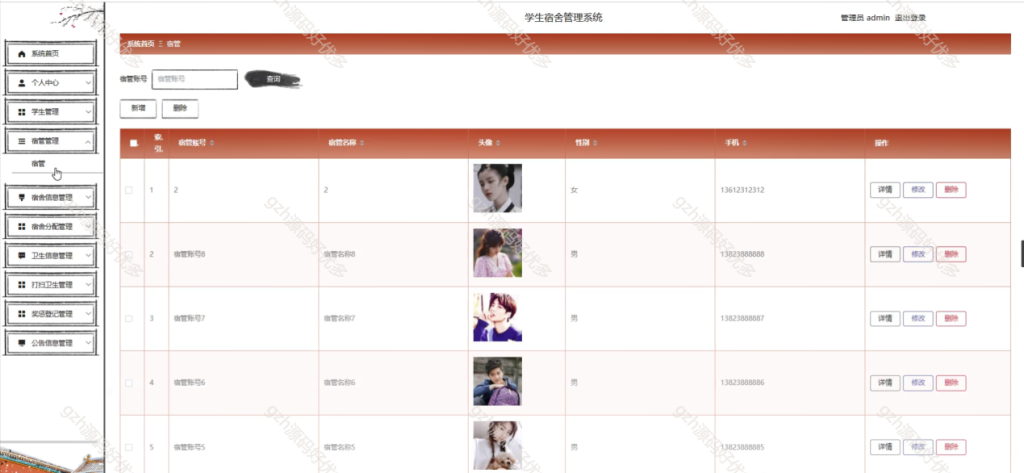Toggle the select-all checkbox in table header
1024x473 pixels.
point(134,144)
